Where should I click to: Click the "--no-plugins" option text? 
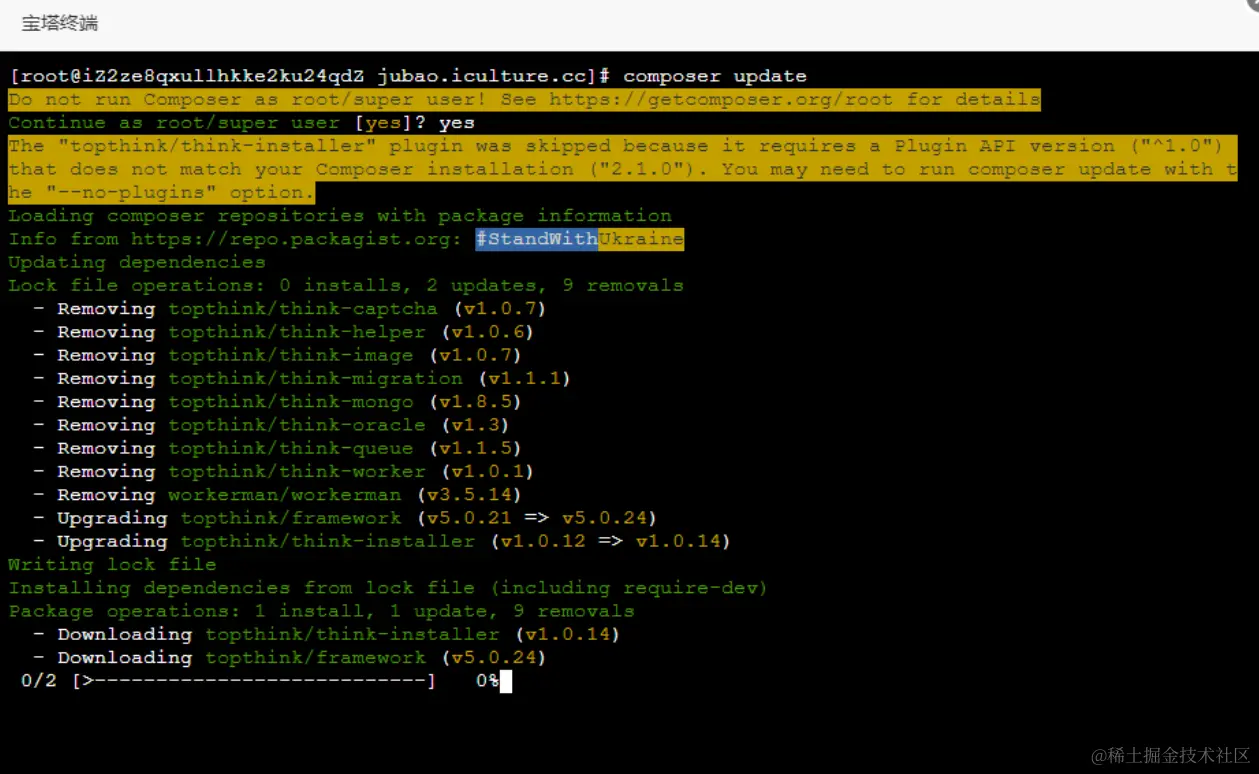(x=131, y=192)
